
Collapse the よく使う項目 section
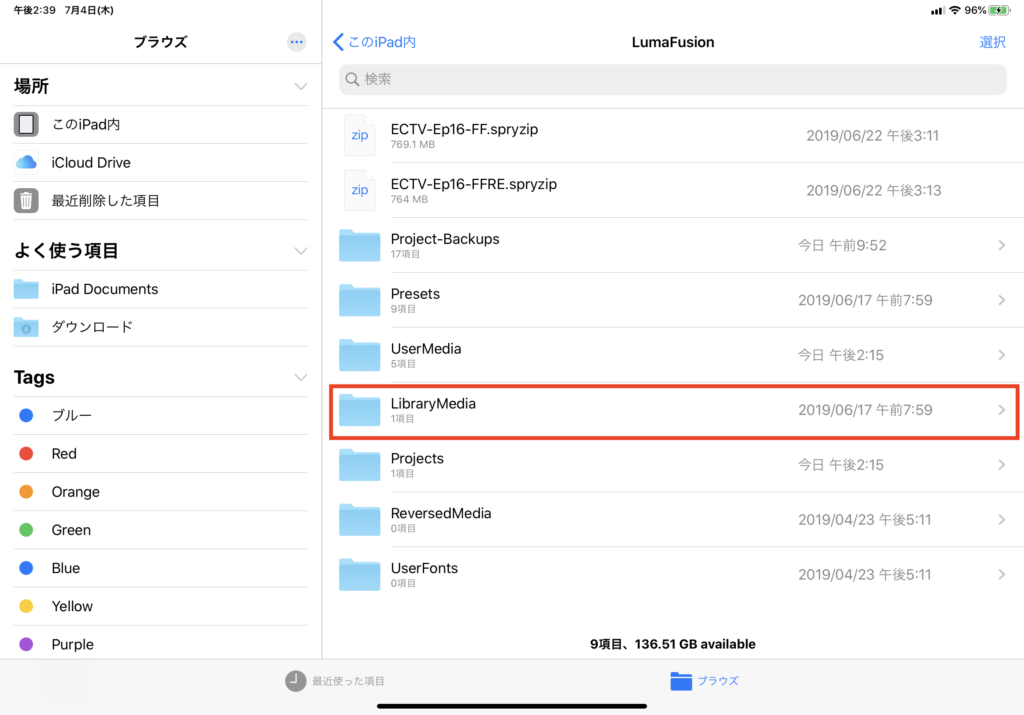coord(300,251)
